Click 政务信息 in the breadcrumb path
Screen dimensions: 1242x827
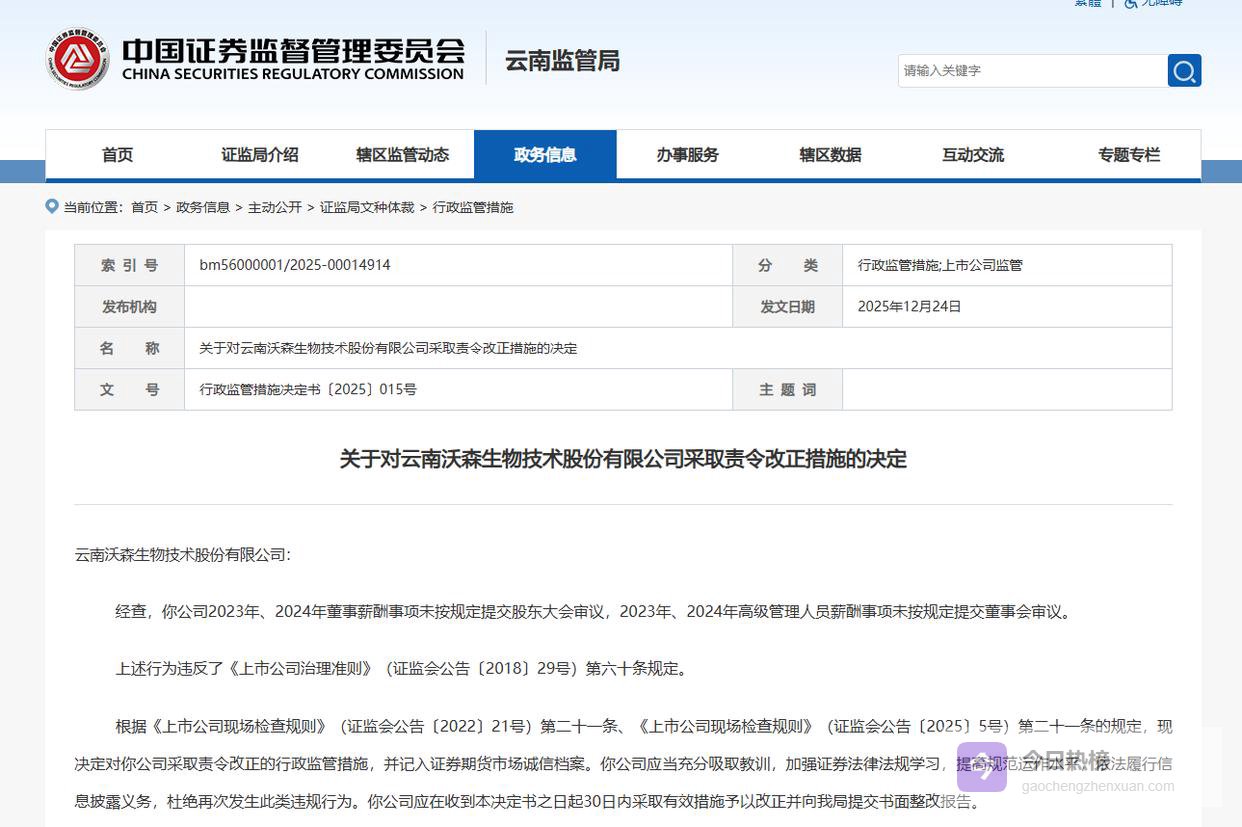[203, 207]
